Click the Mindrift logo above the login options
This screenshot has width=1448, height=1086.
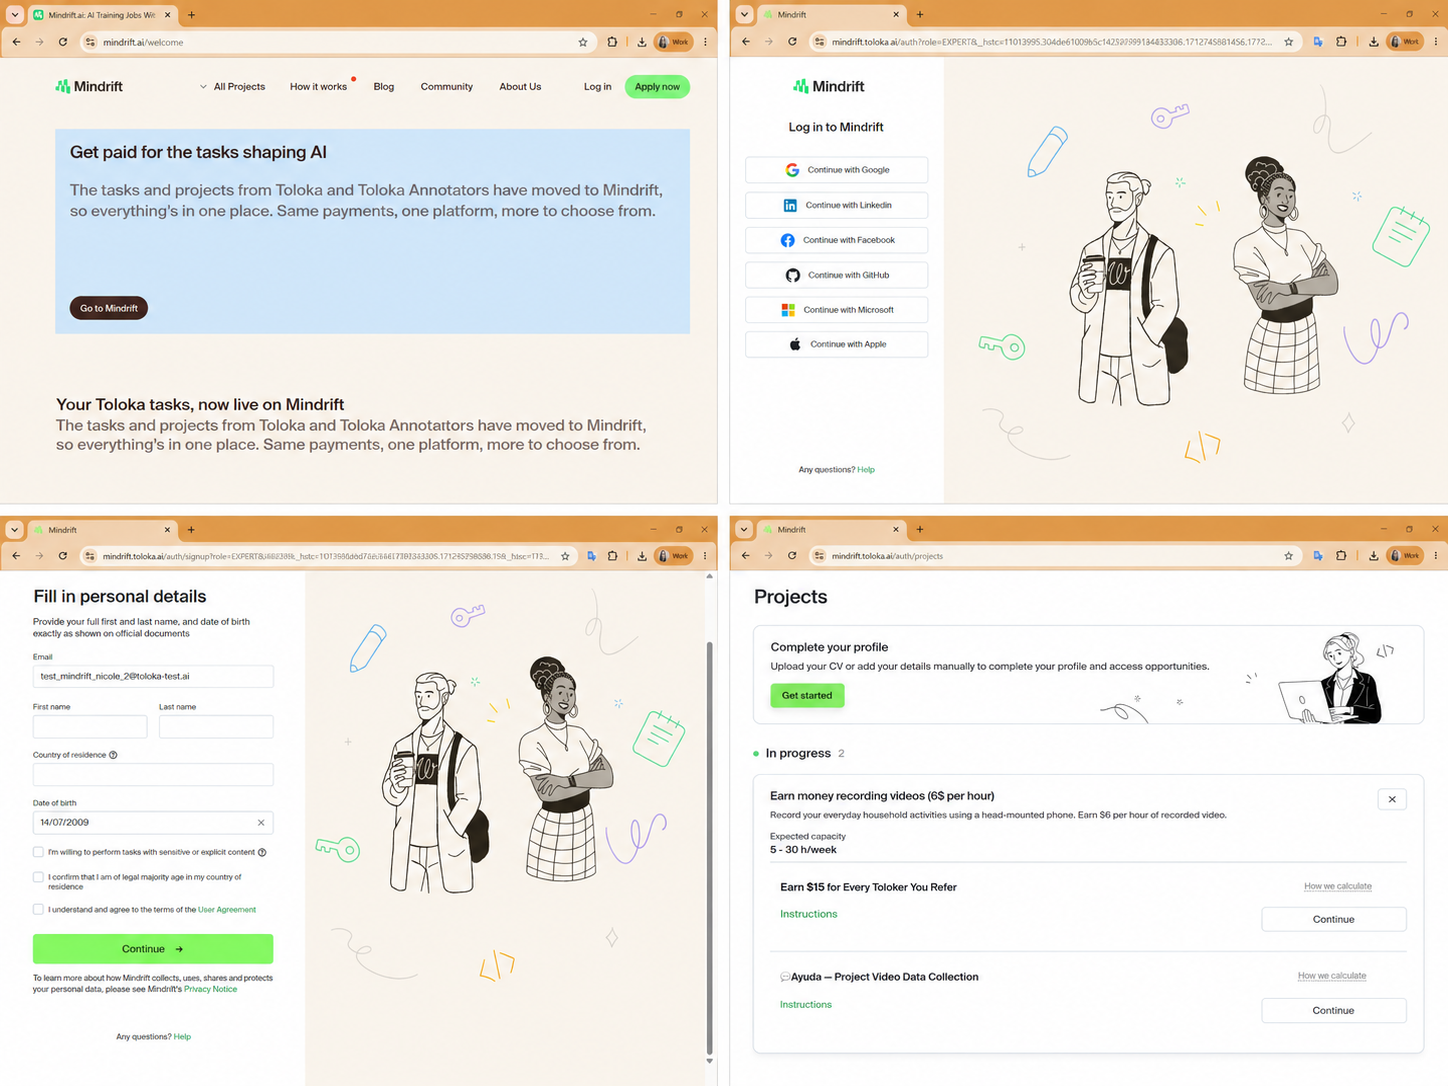(828, 87)
